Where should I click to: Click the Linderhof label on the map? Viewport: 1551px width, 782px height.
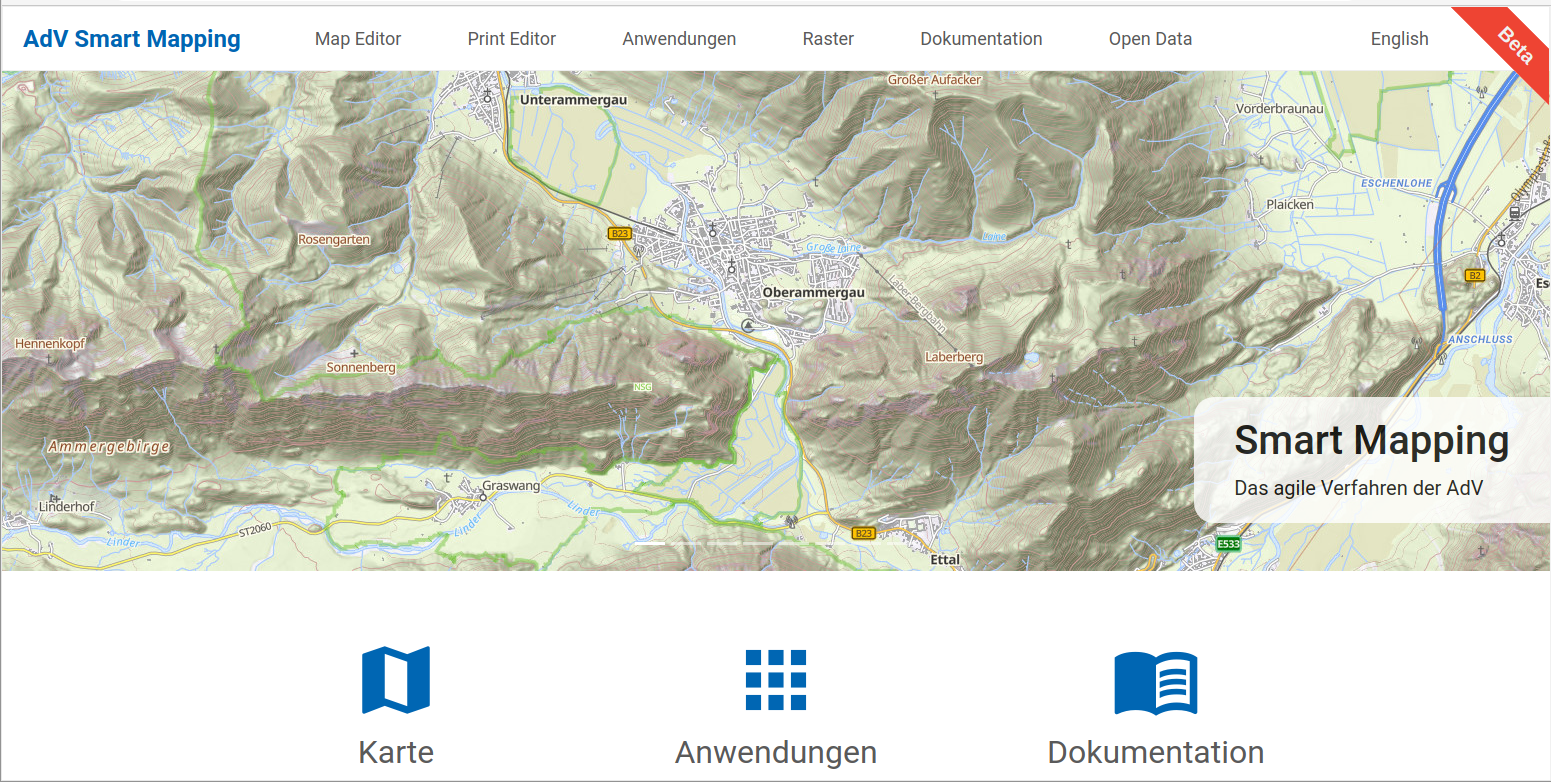(67, 507)
